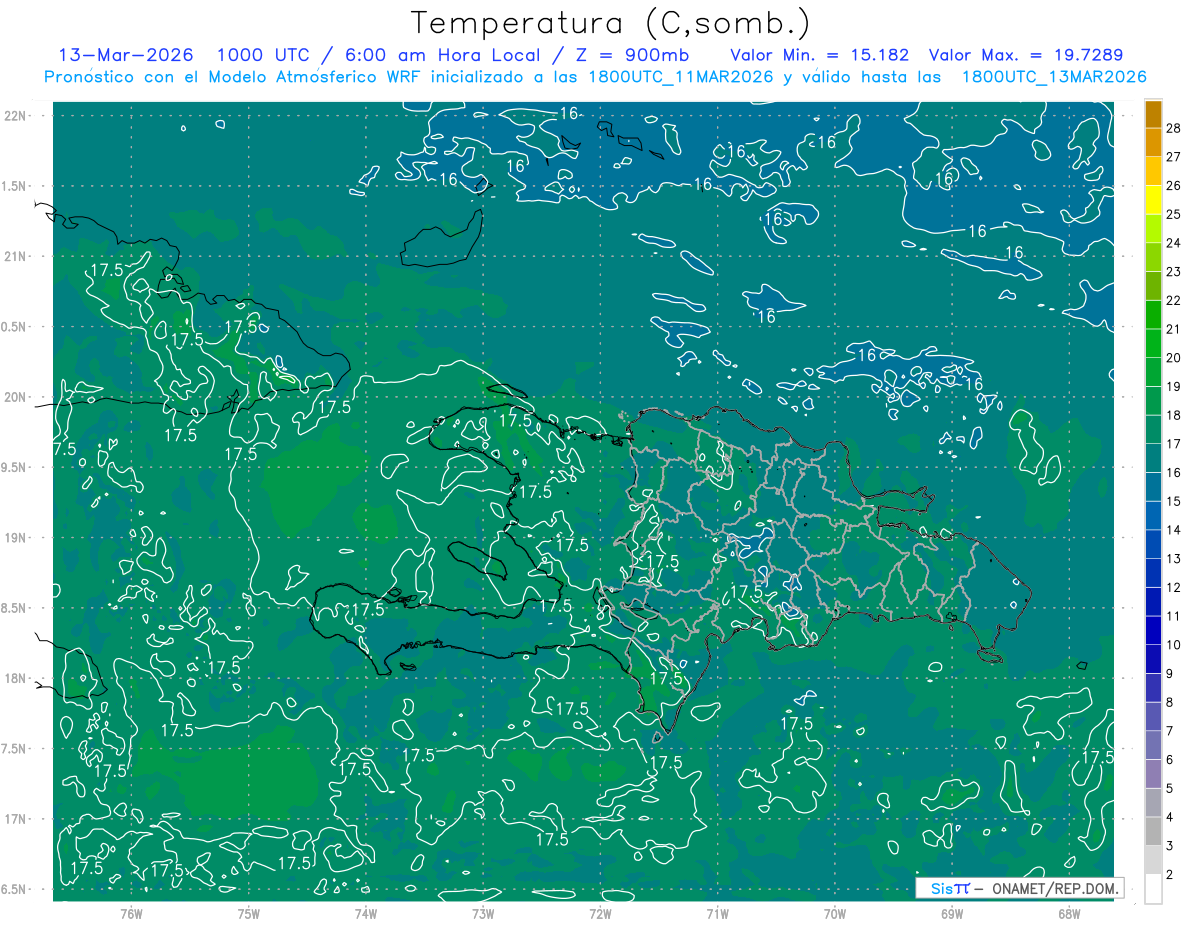This screenshot has height=927, width=1200.
Task: Click the '69W' longitude label
Action: pos(952,914)
